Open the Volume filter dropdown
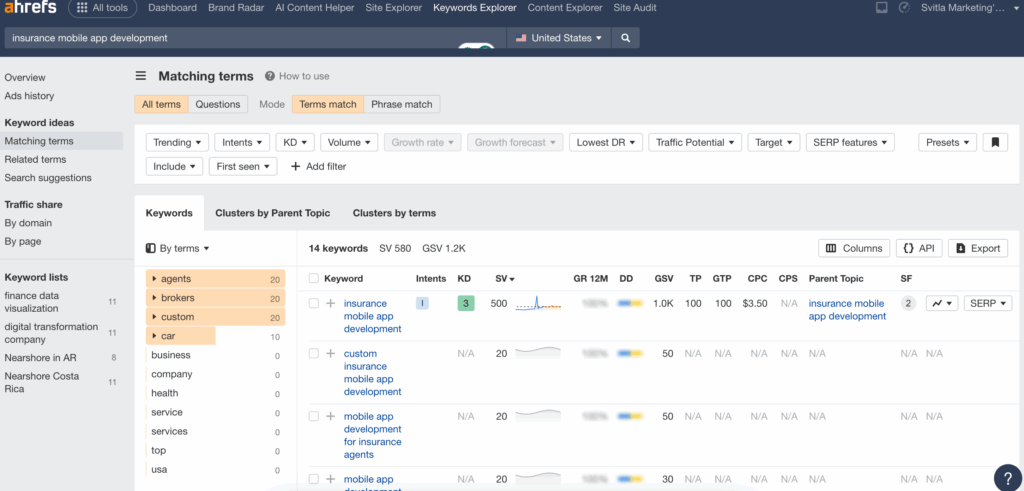Image resolution: width=1024 pixels, height=491 pixels. [x=349, y=142]
